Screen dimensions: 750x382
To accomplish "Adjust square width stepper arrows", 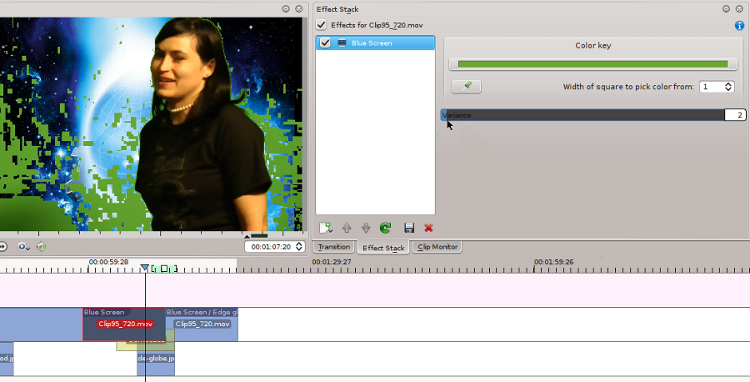I will coord(728,87).
